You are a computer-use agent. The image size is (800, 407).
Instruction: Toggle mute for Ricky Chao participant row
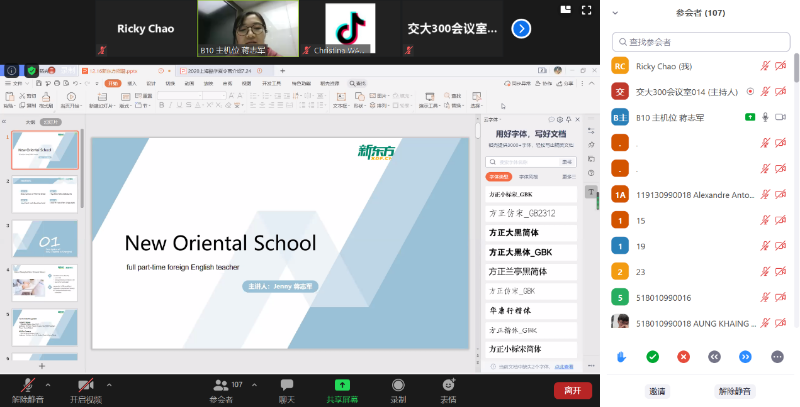pos(765,66)
